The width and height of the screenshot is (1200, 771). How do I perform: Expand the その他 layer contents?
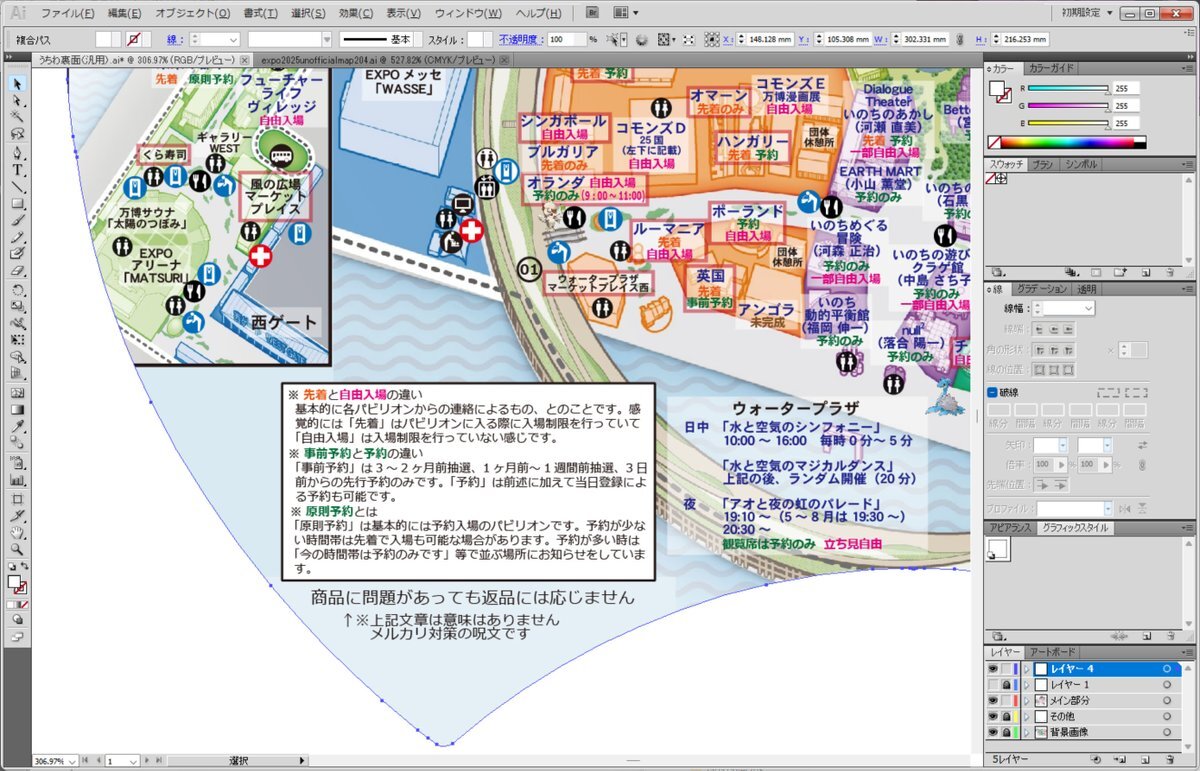(1025, 717)
